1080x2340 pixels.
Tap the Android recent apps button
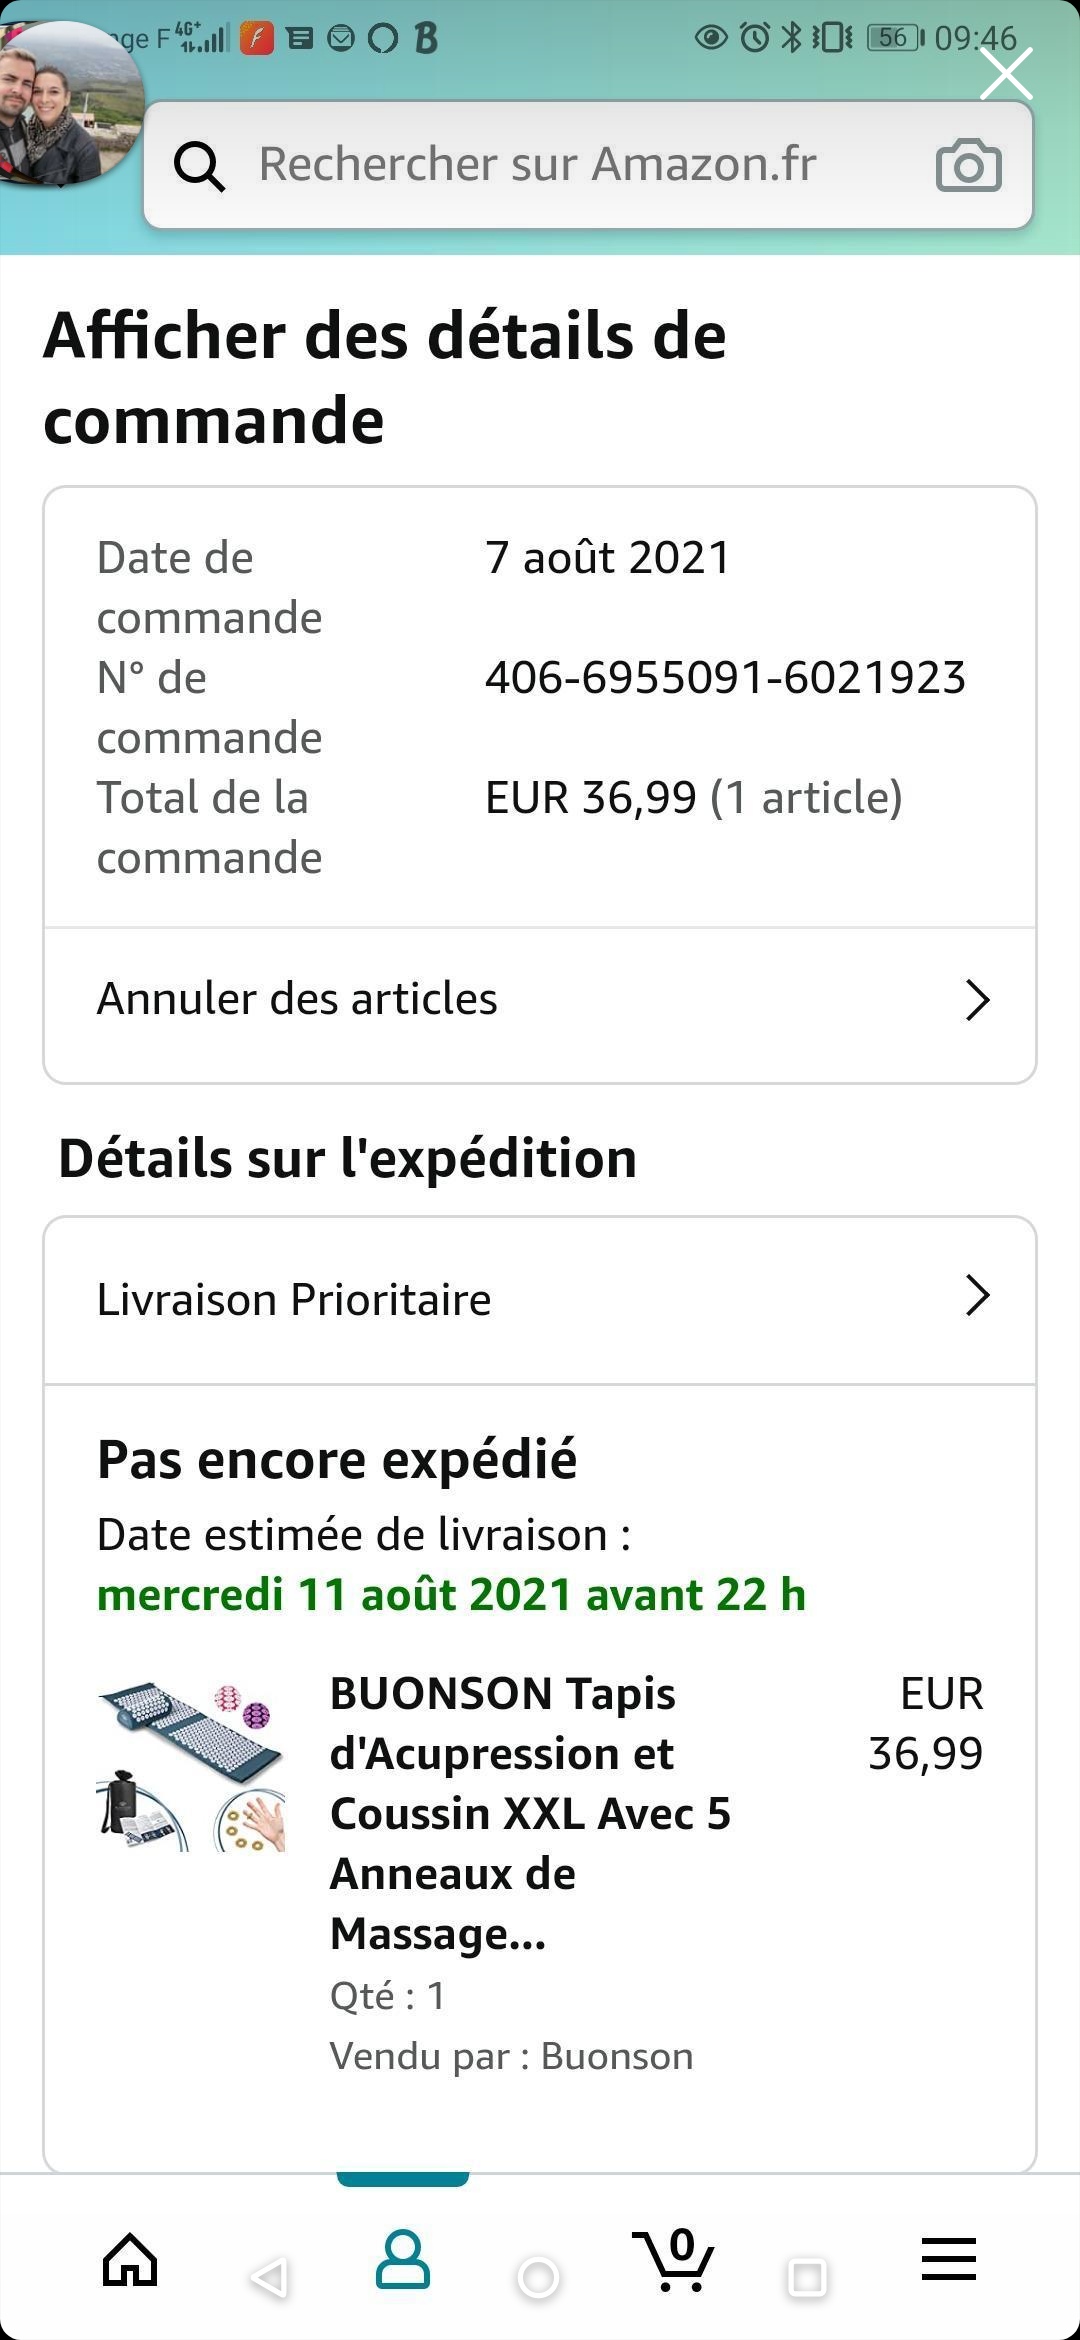(x=807, y=2278)
